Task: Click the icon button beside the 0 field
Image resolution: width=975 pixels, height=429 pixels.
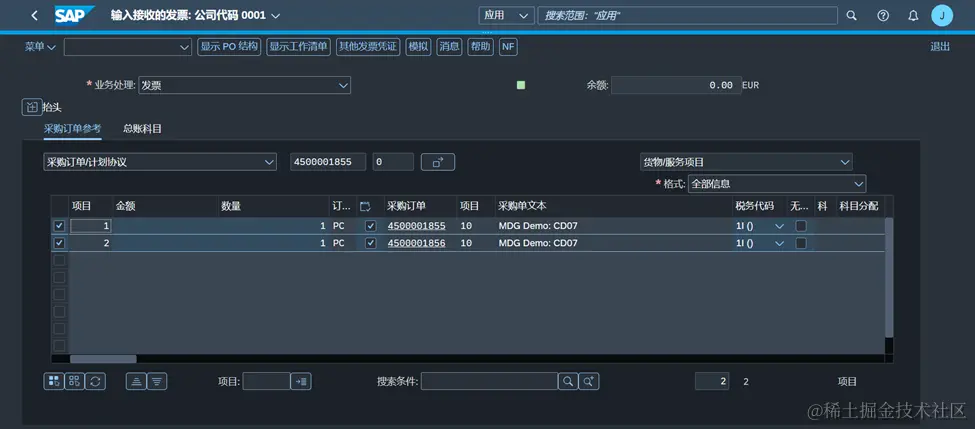Action: (438, 162)
